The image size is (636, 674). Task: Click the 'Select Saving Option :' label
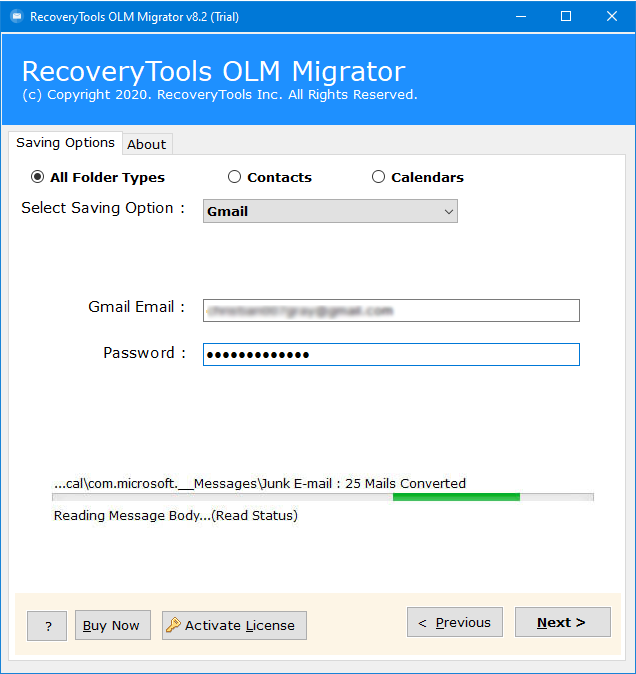[x=103, y=208]
